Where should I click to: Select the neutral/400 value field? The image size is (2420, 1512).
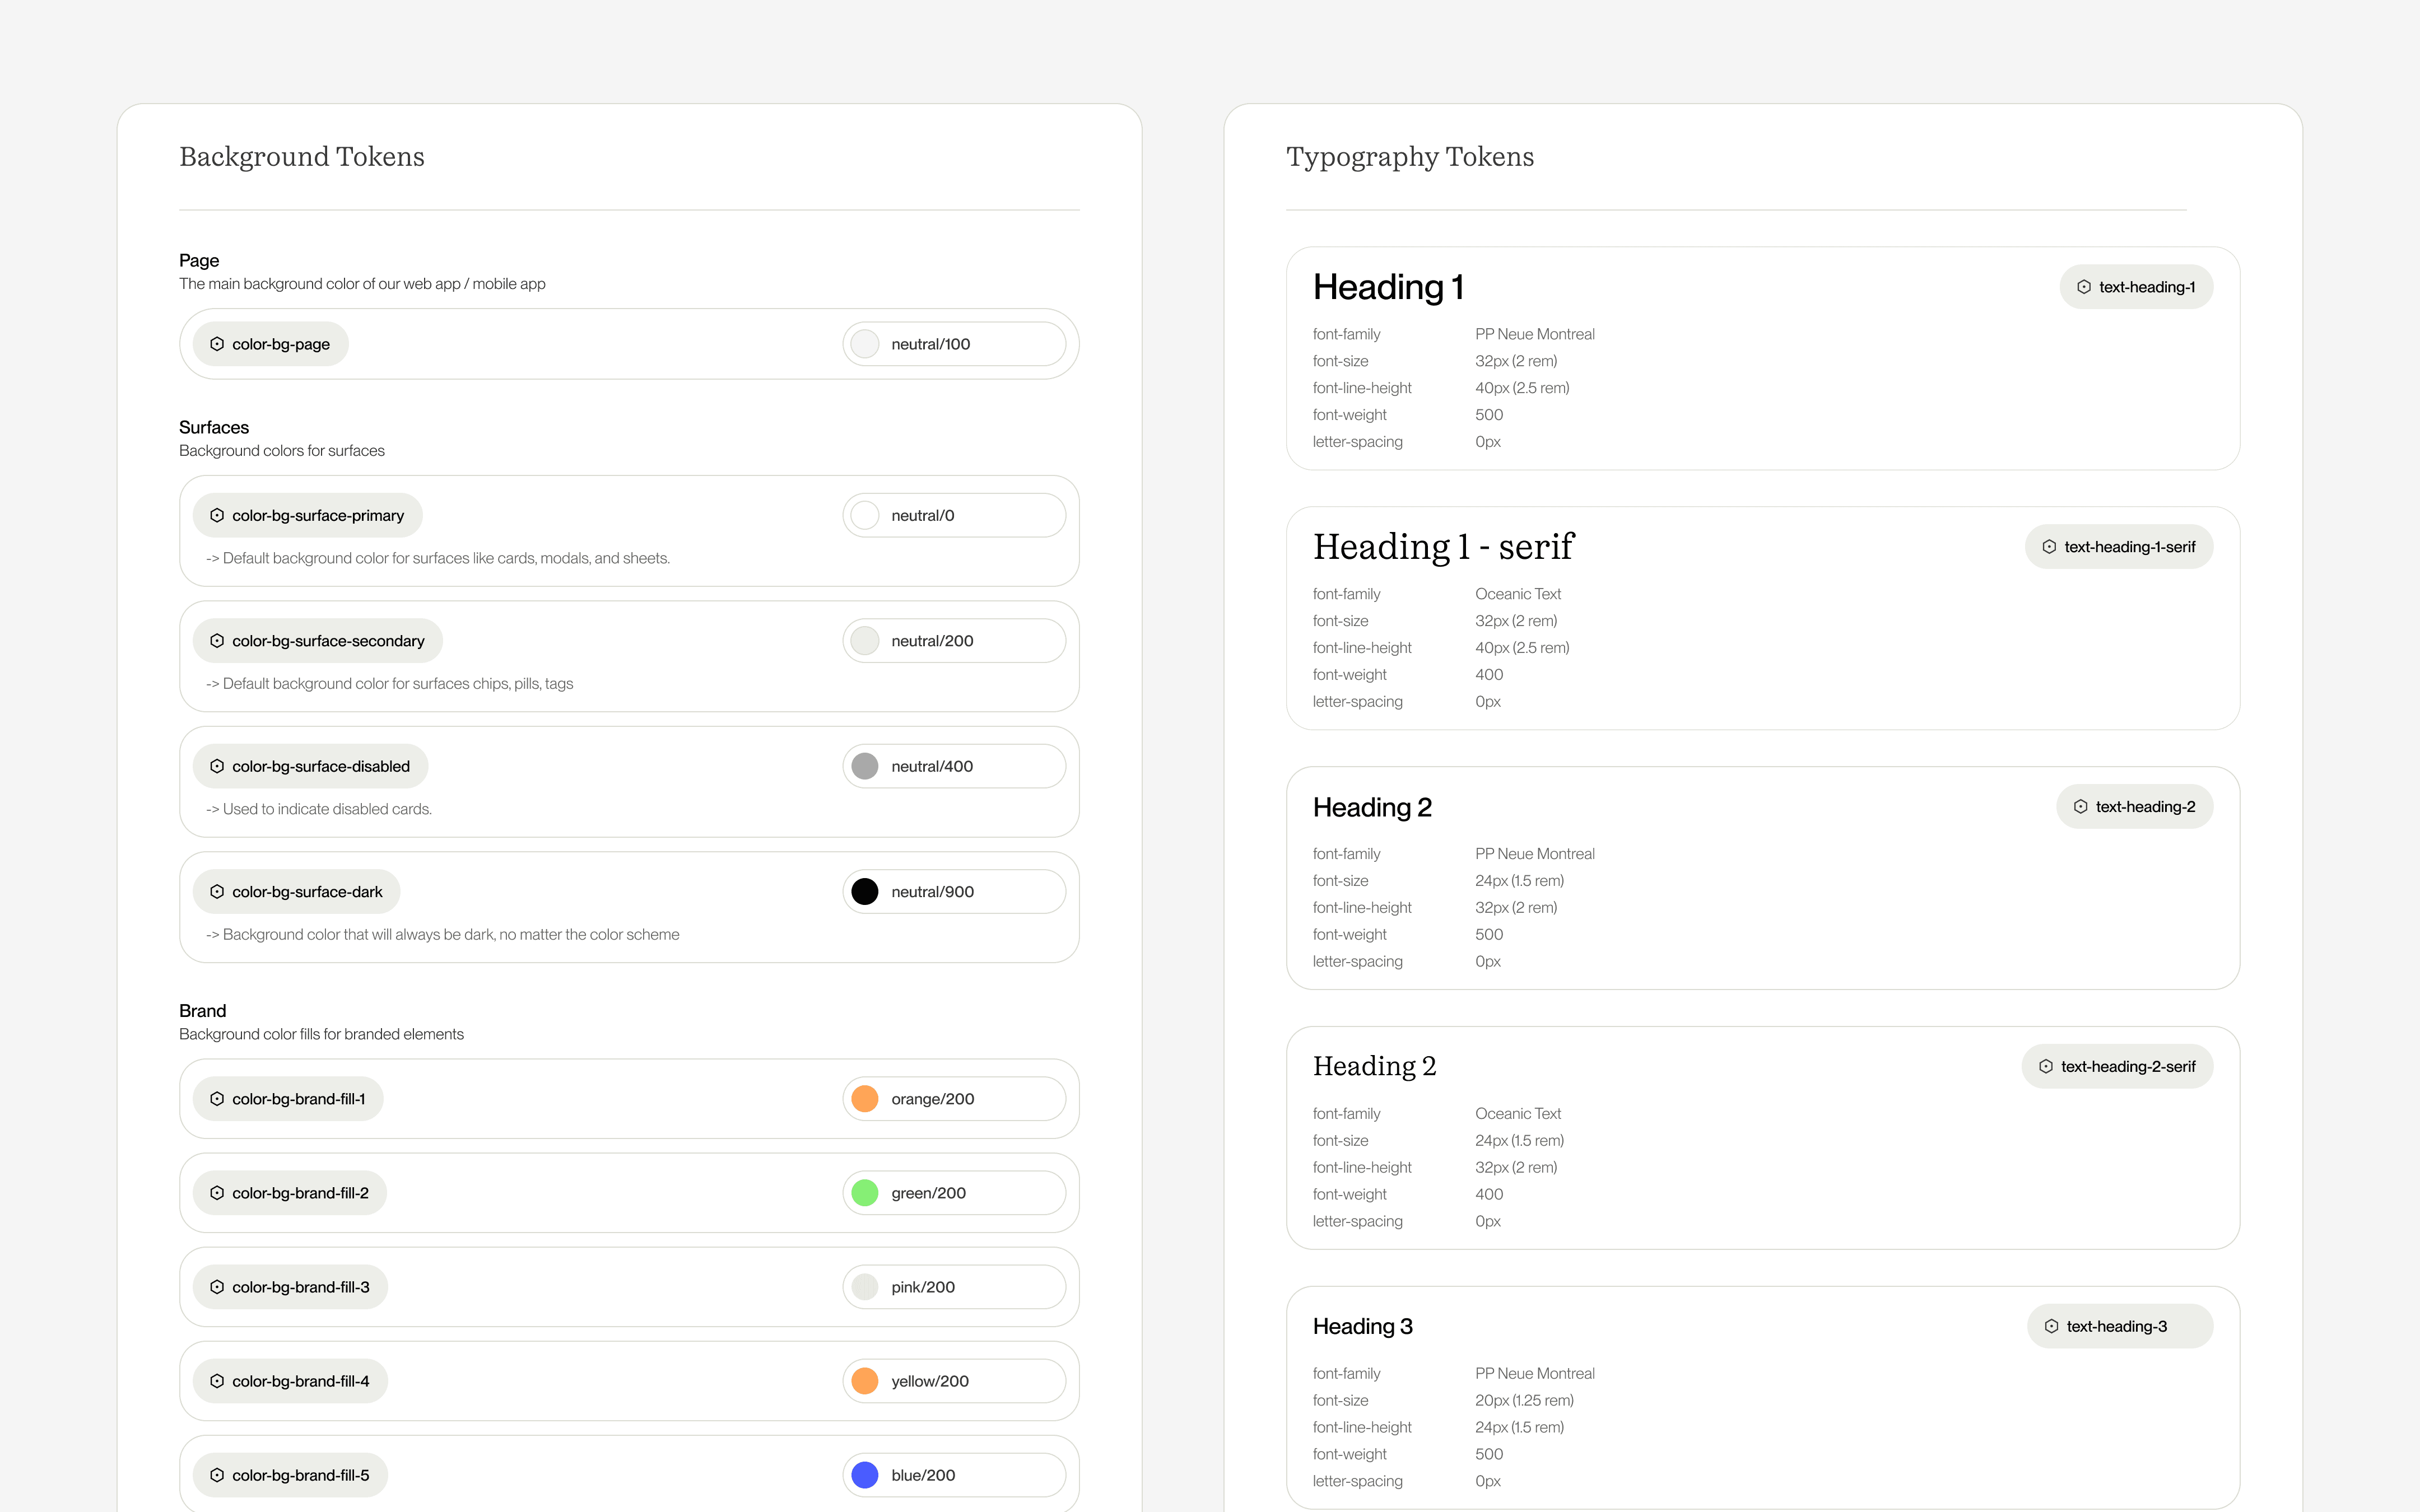[x=954, y=767]
